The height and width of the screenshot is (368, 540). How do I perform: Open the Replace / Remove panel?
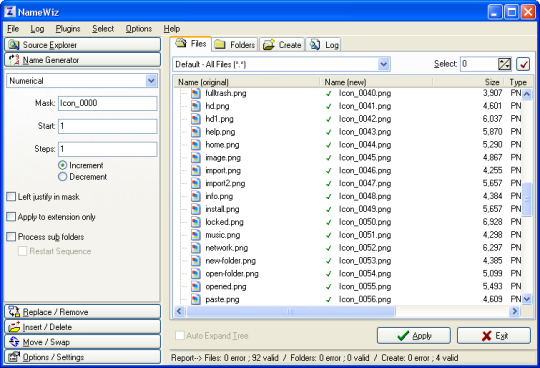pyautogui.click(x=82, y=312)
